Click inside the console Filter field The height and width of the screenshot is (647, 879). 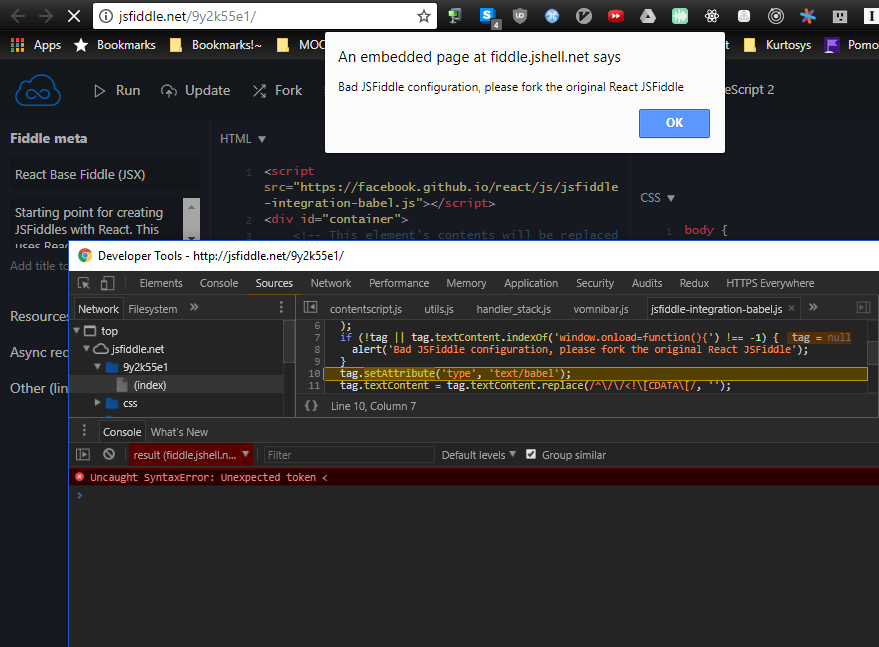click(350, 454)
